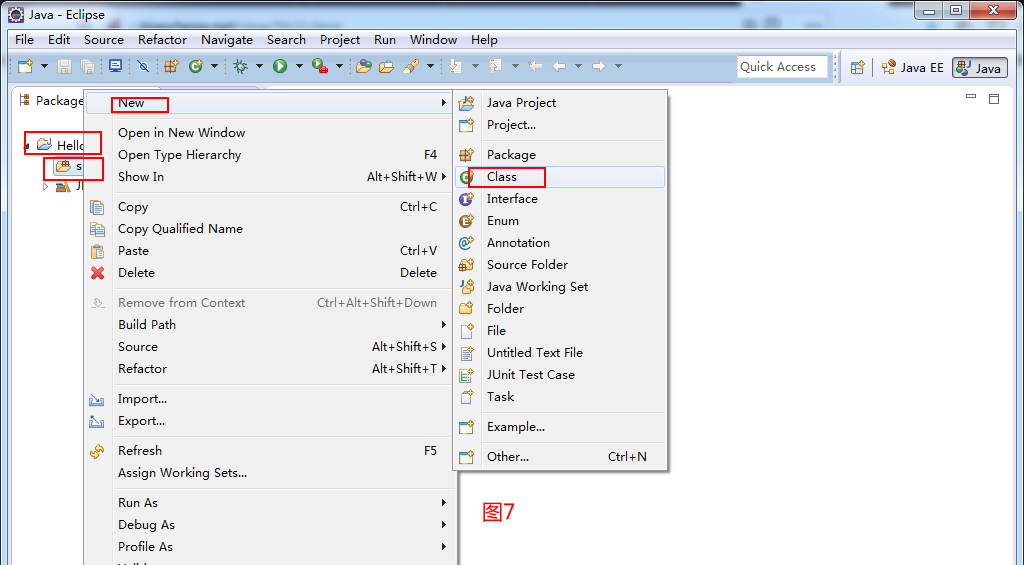The width and height of the screenshot is (1024, 565).
Task: Open the Debug dropdown arrow
Action: point(259,66)
